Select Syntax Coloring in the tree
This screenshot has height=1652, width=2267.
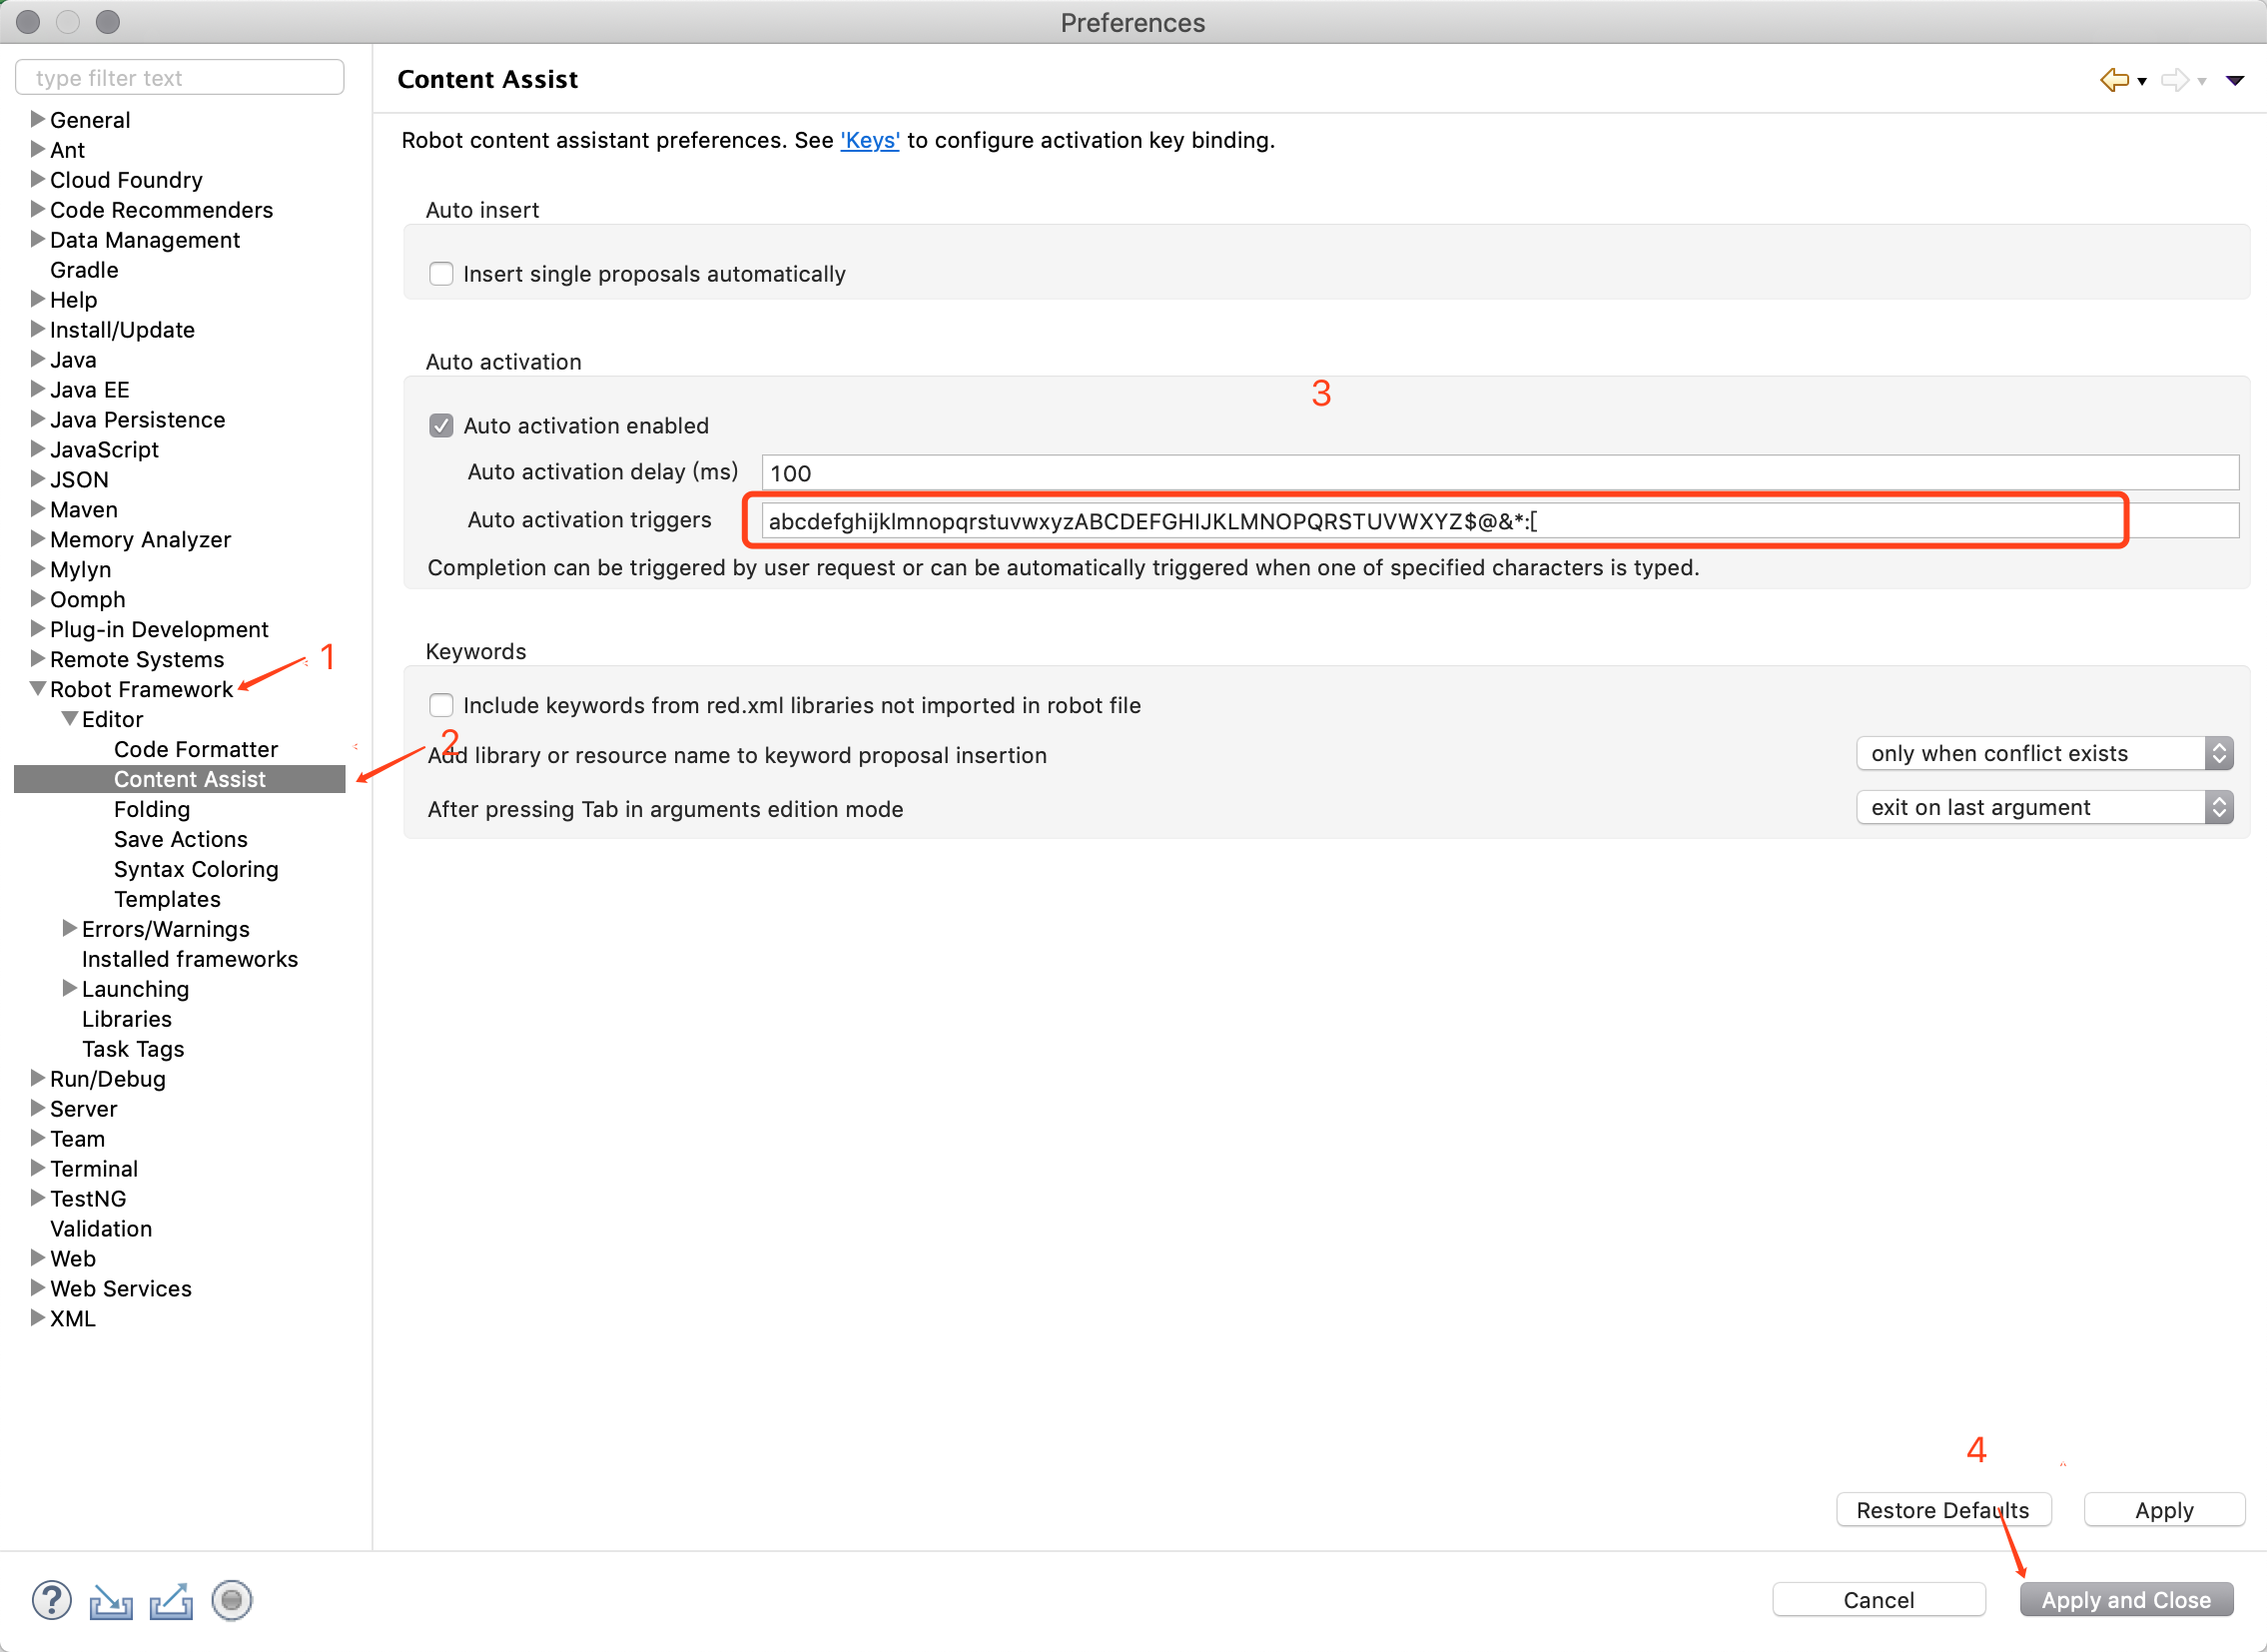pos(196,869)
